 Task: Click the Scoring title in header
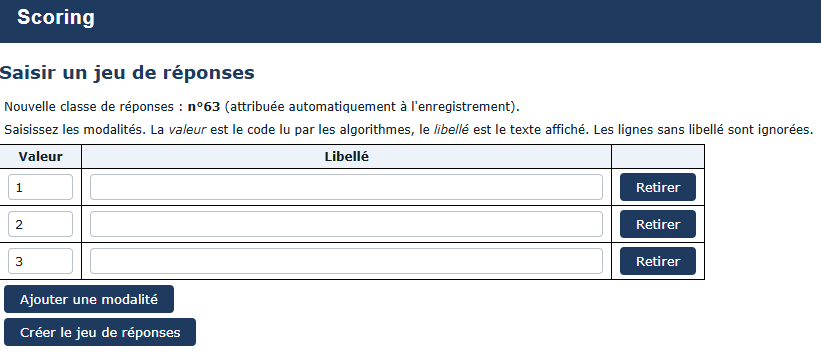click(x=56, y=17)
